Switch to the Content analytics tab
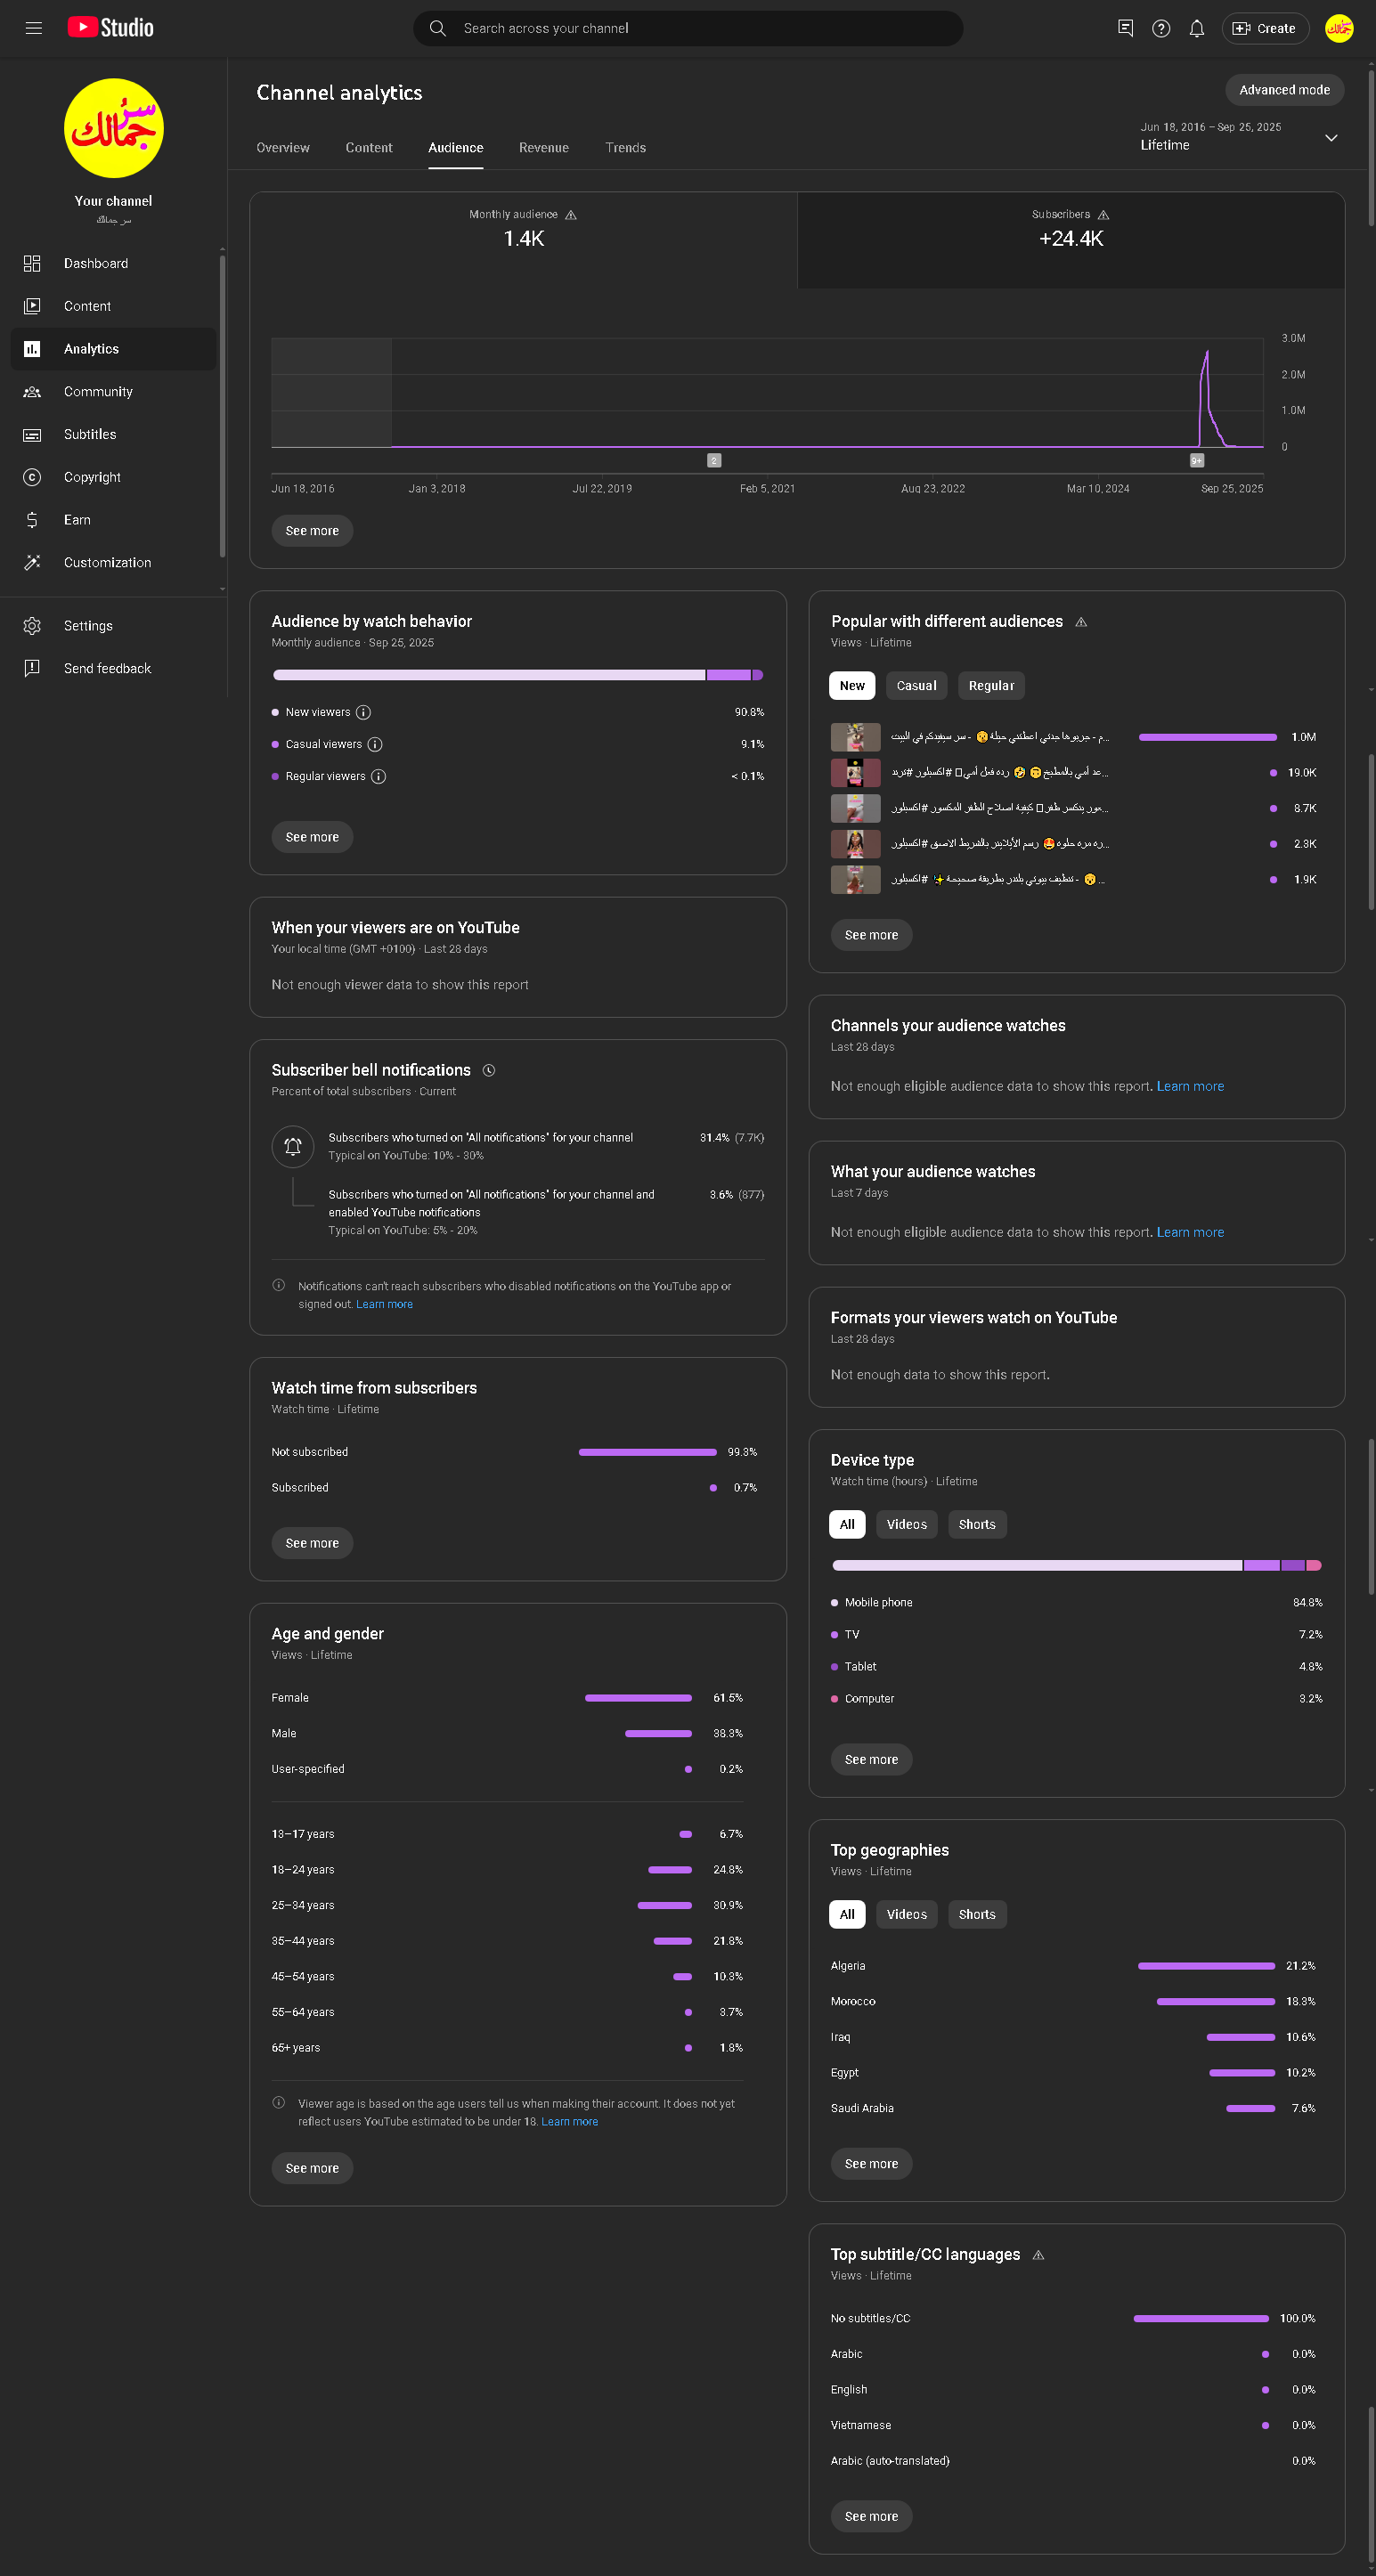 click(369, 148)
